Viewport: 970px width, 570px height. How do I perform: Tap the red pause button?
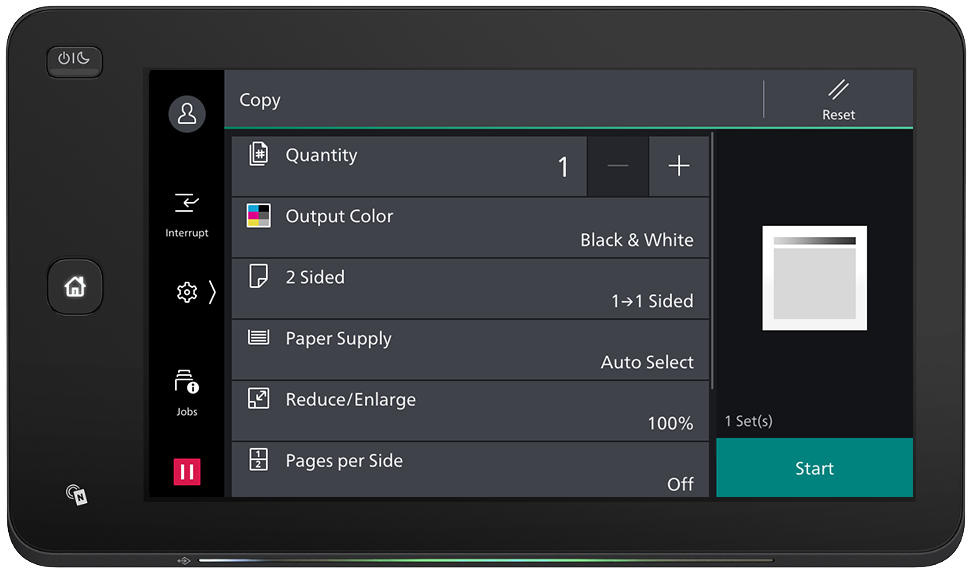[187, 472]
